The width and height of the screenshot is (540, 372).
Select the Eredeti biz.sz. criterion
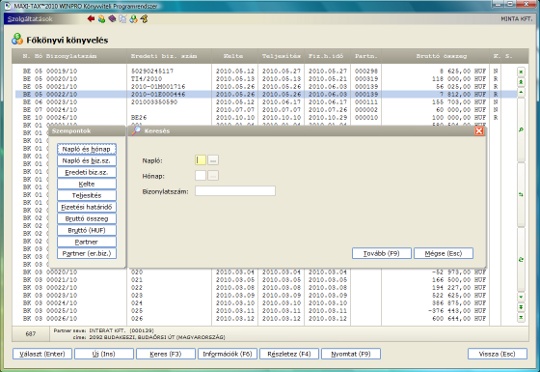tap(86, 172)
